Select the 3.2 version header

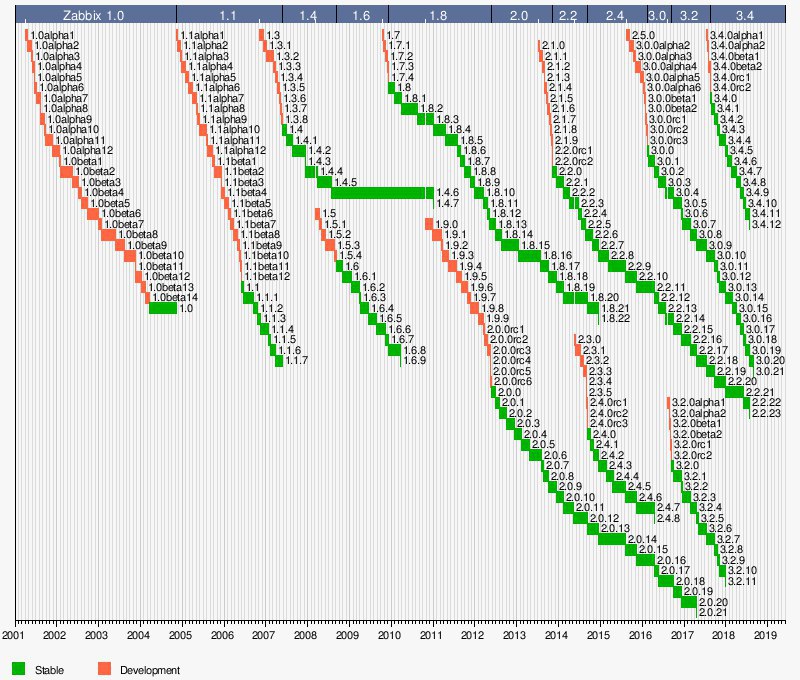[x=690, y=15]
